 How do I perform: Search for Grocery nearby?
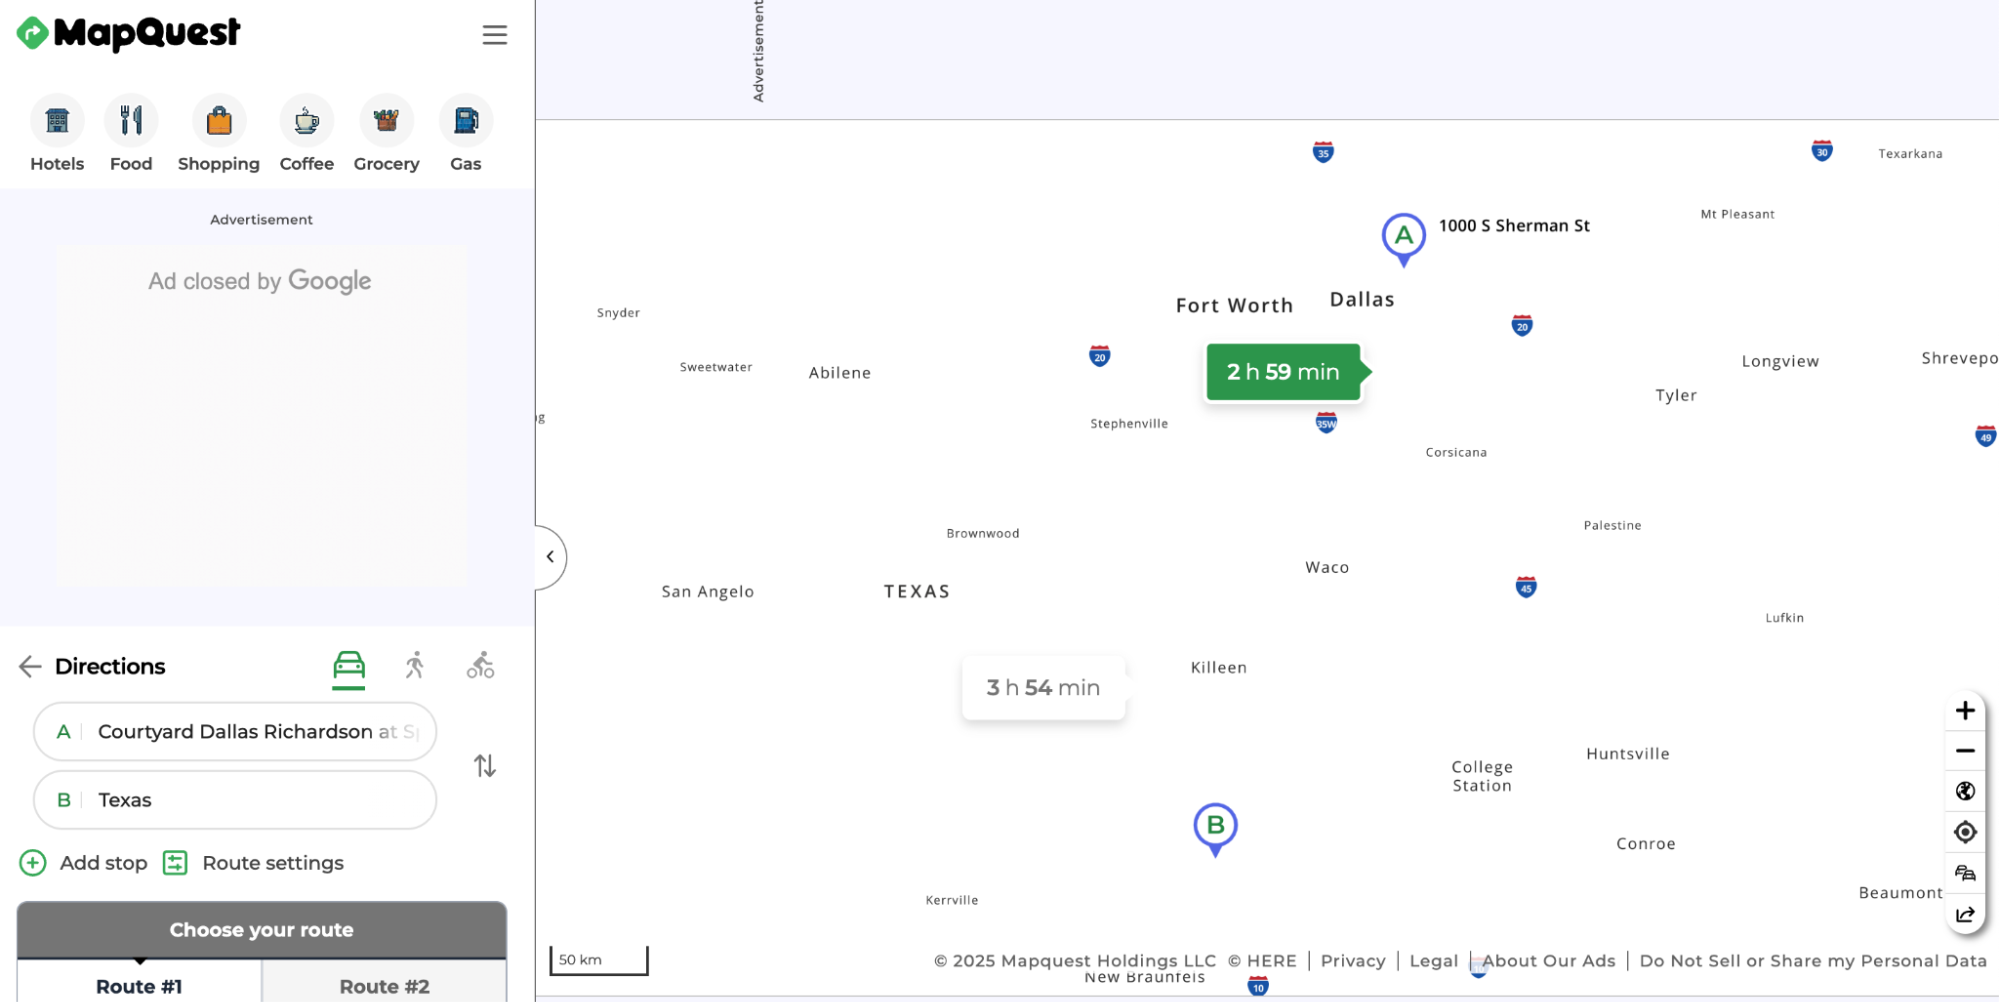pyautogui.click(x=386, y=134)
